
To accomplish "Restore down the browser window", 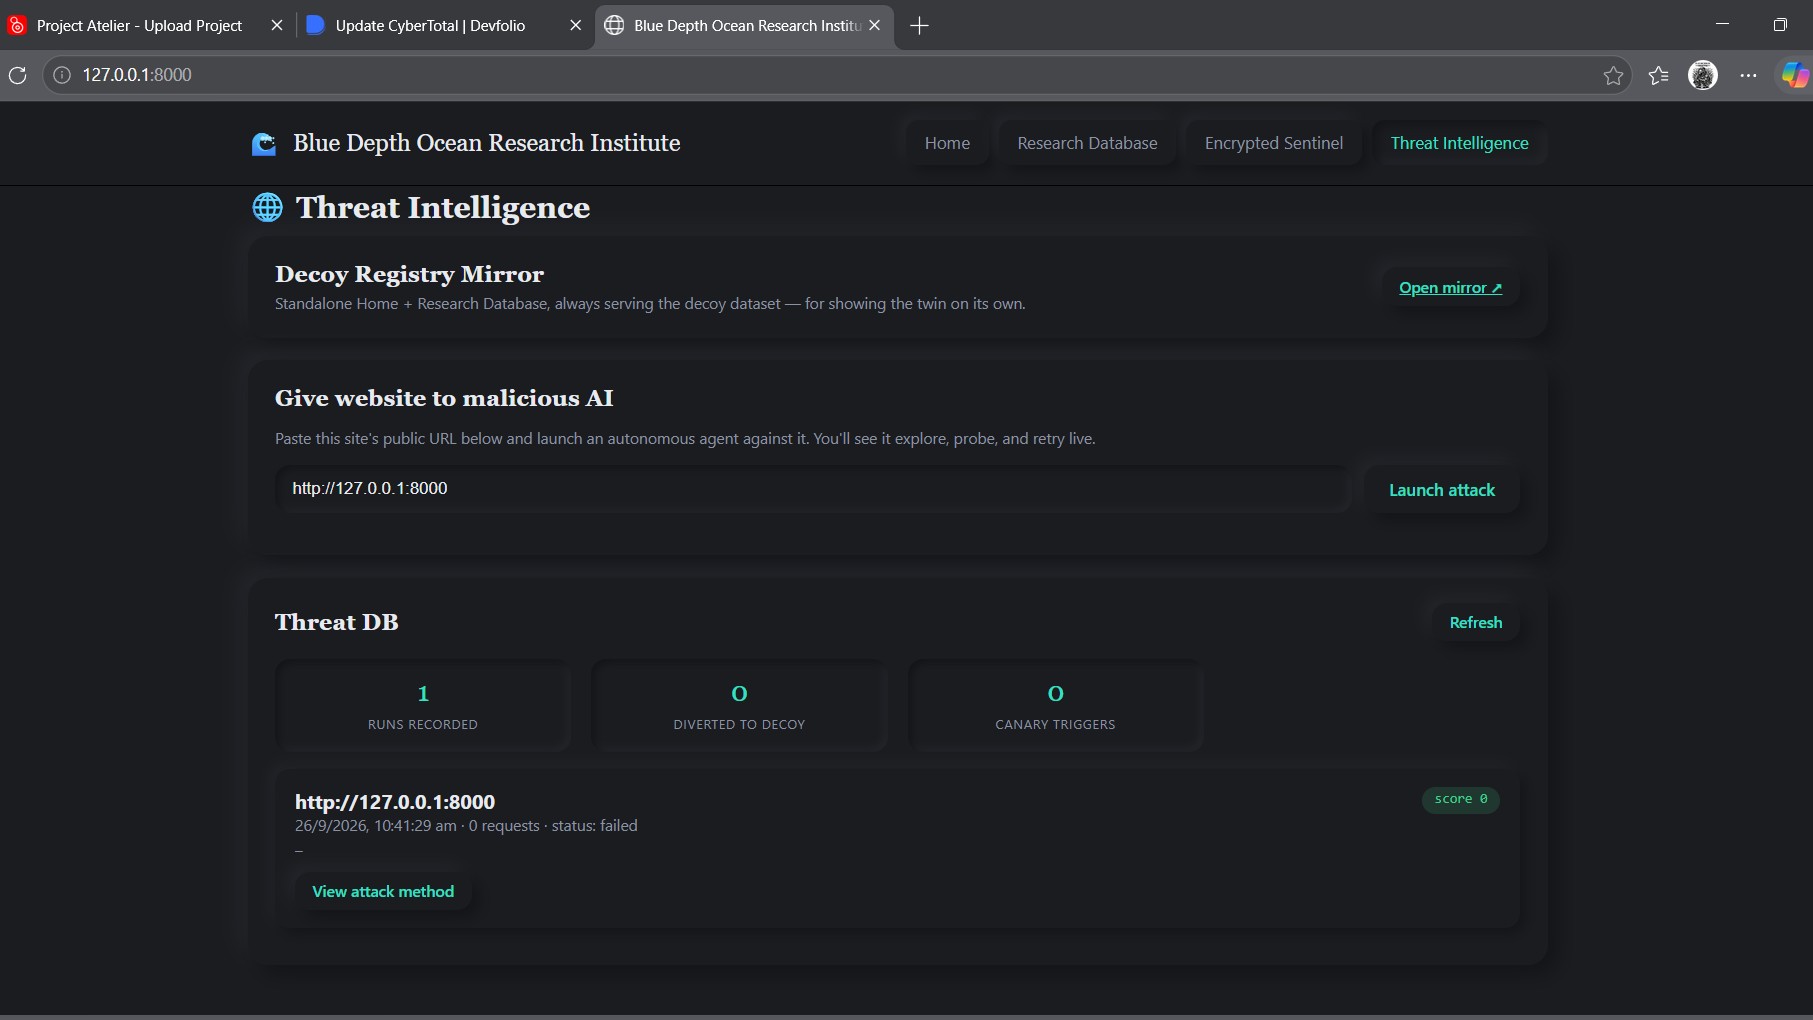I will tap(1780, 25).
